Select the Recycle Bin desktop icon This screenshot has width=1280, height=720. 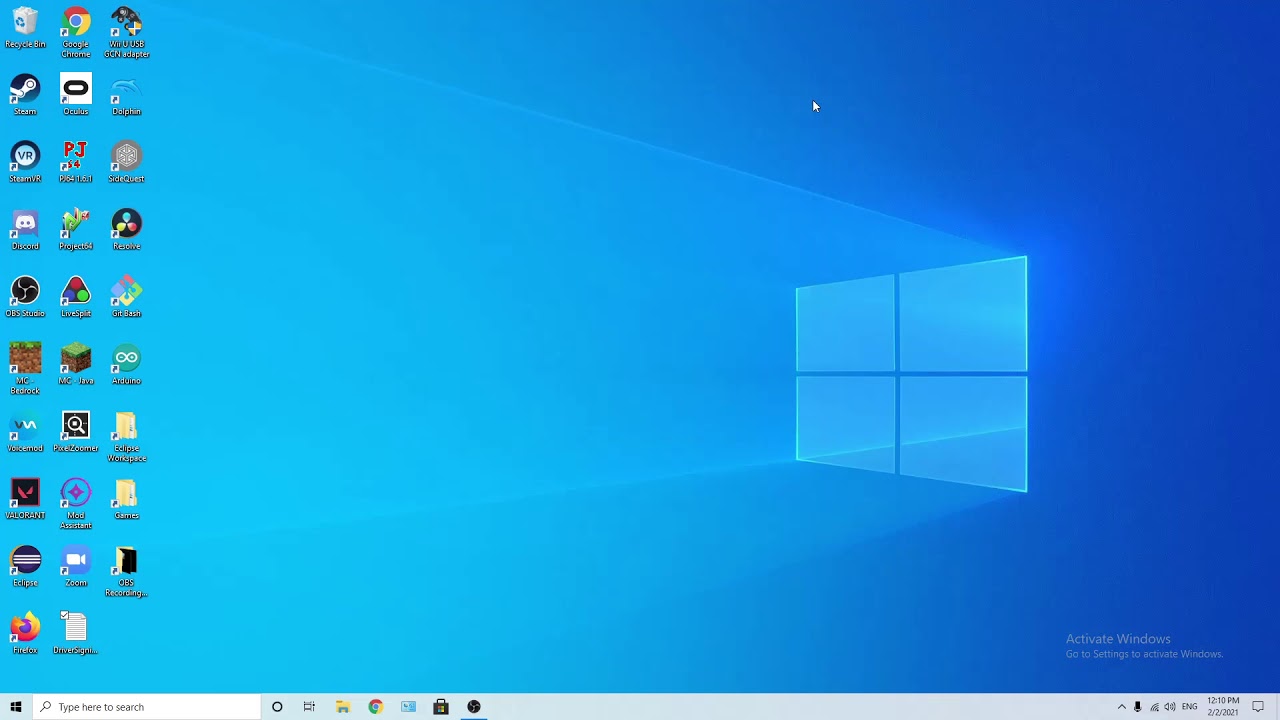pyautogui.click(x=25, y=28)
